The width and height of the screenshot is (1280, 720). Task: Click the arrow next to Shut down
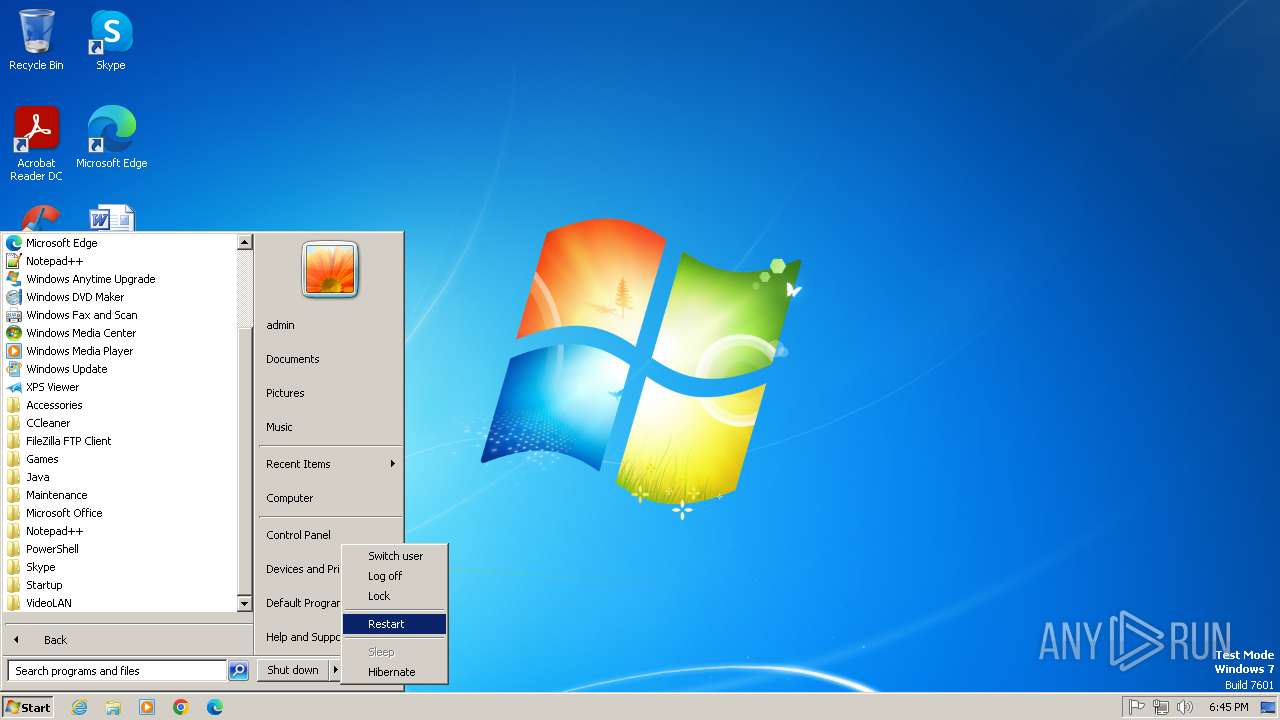pos(336,670)
